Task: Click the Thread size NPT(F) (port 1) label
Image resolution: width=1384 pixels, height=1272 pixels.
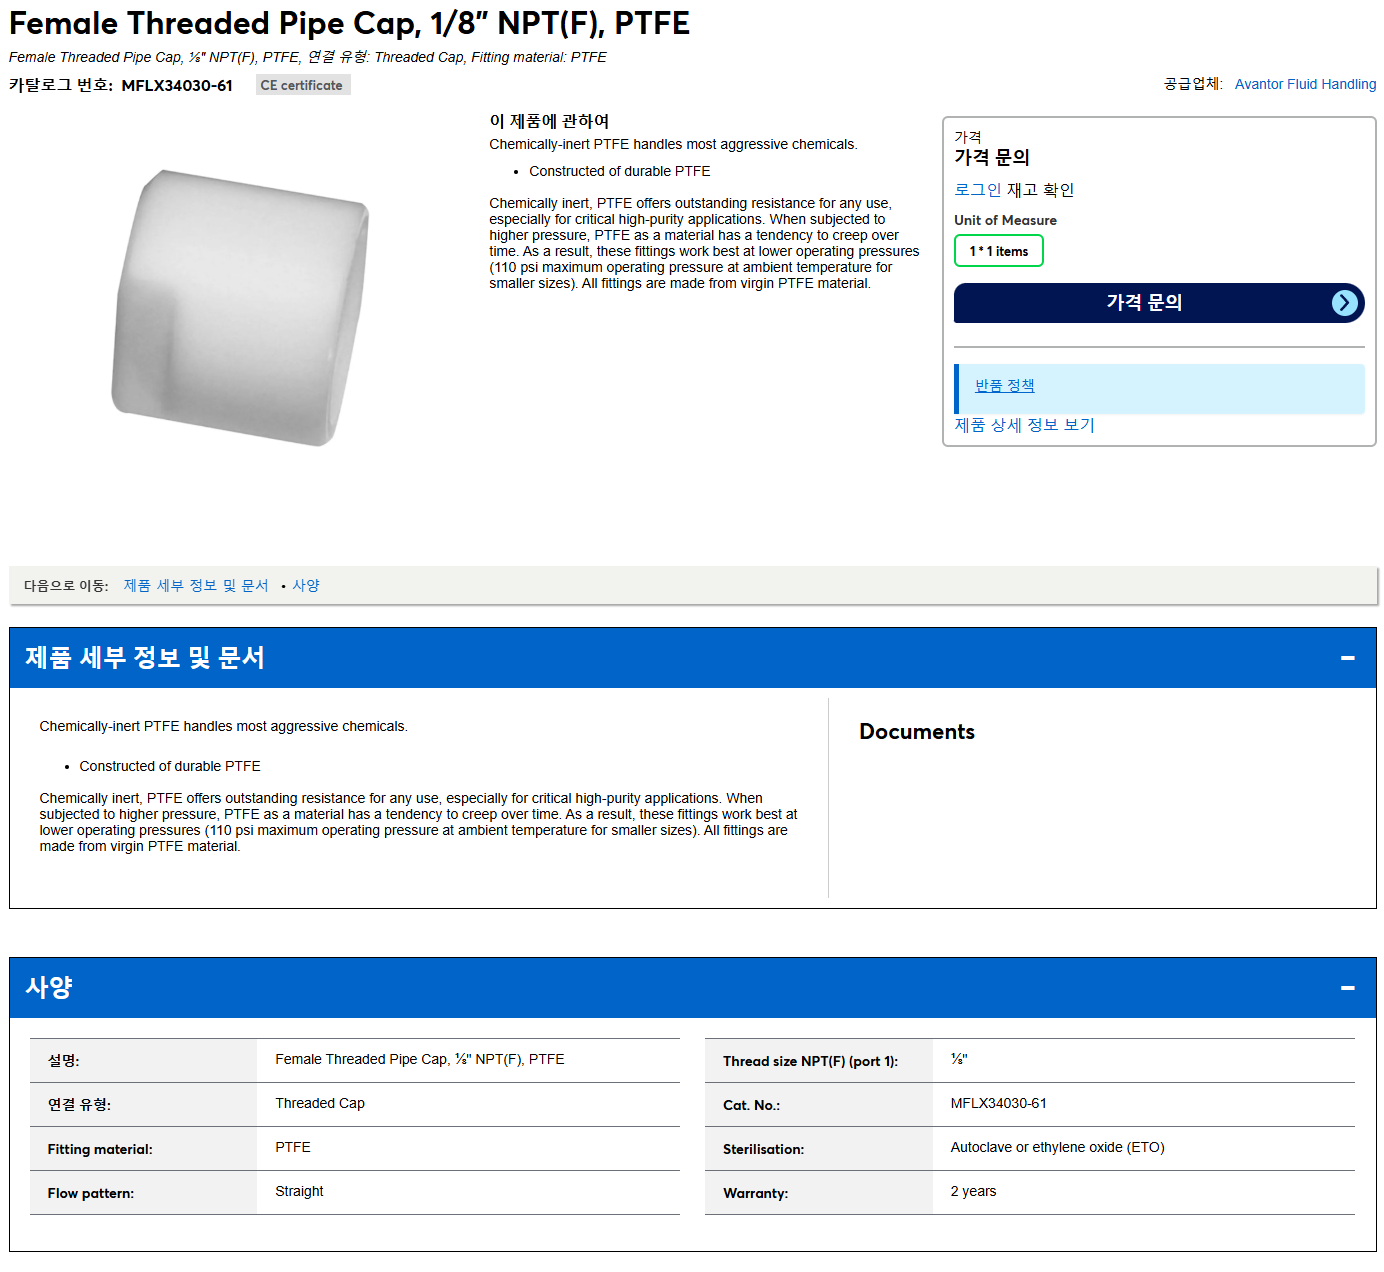Action: pyautogui.click(x=810, y=1061)
